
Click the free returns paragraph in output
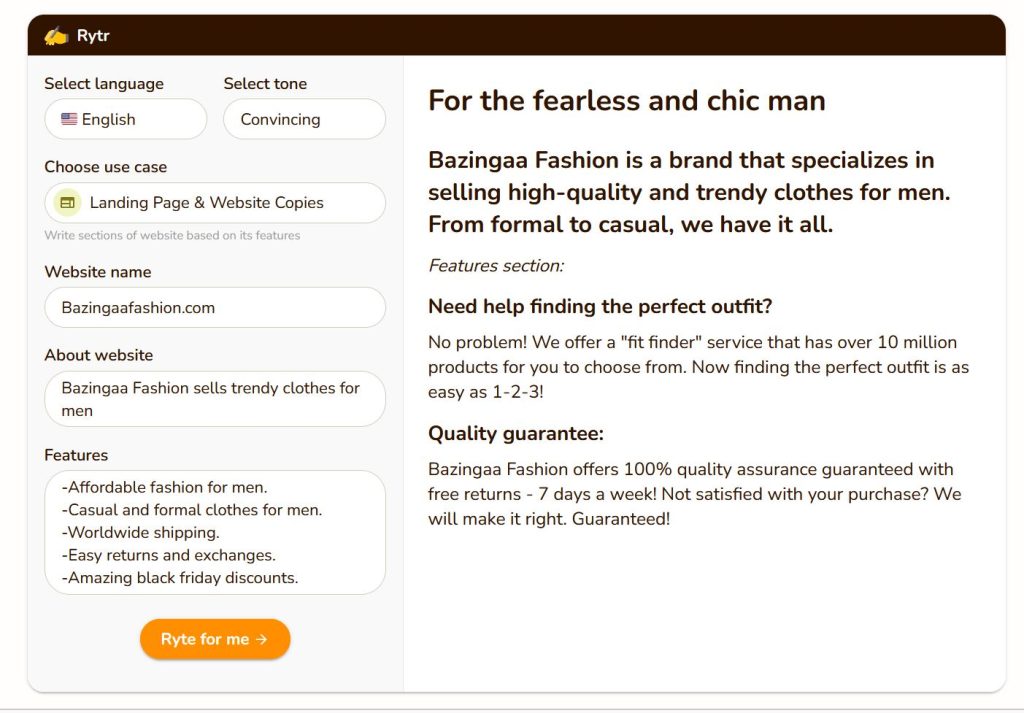pos(695,494)
